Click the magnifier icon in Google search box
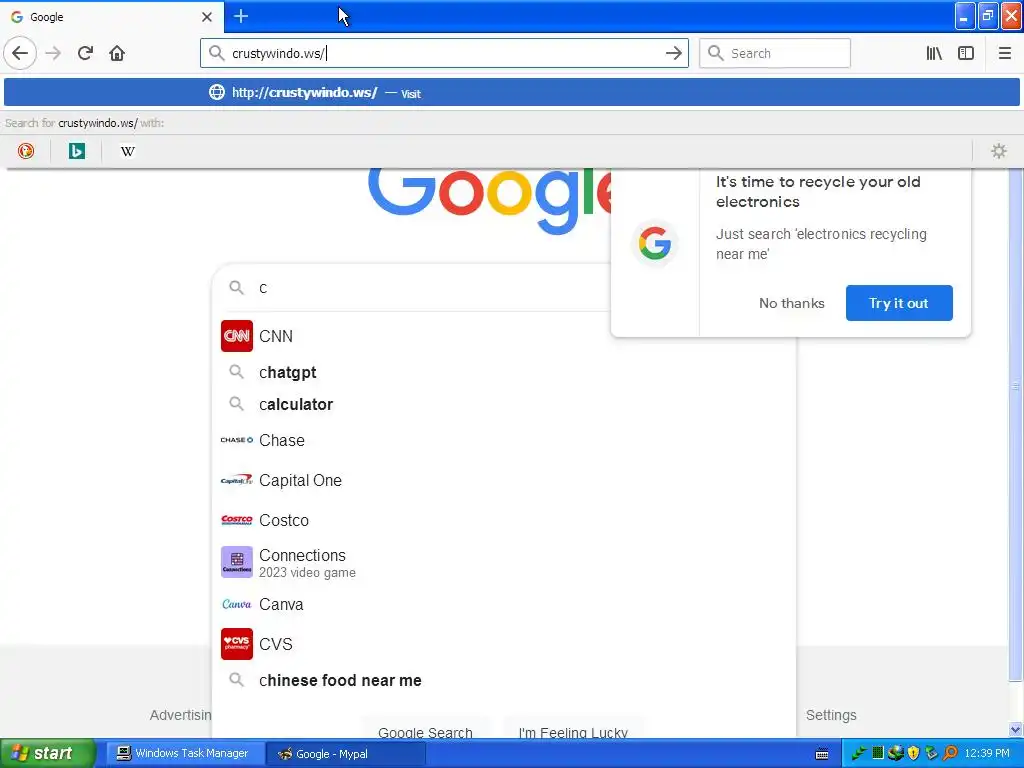The width and height of the screenshot is (1024, 768). tap(236, 287)
